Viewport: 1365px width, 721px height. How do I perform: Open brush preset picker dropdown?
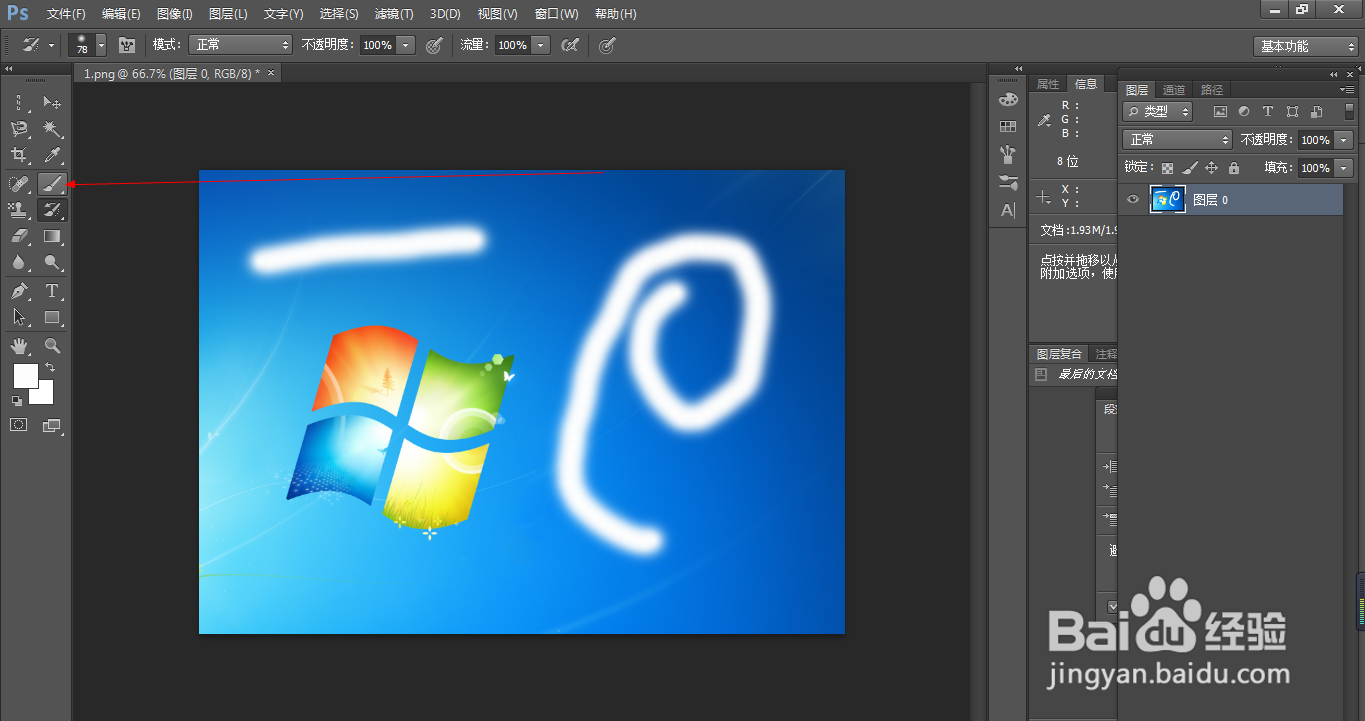100,45
